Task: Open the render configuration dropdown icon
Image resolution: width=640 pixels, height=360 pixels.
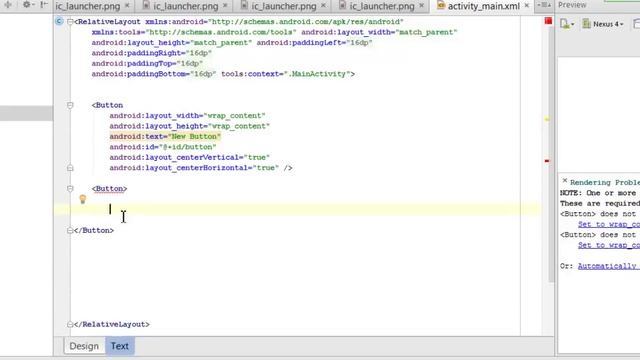Action: tap(567, 24)
